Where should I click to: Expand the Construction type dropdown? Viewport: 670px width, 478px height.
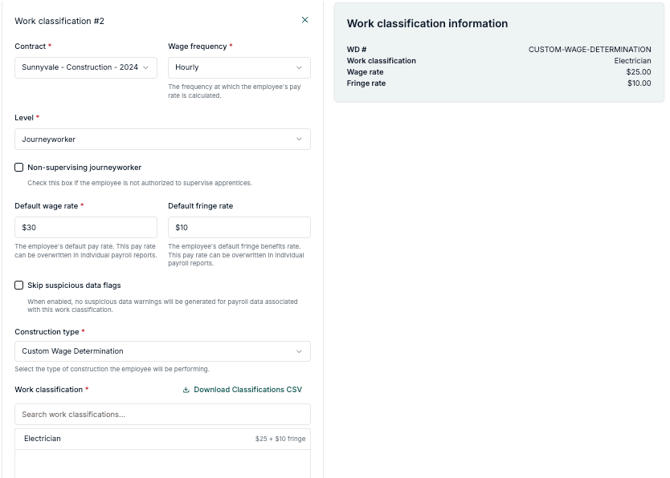tap(162, 351)
